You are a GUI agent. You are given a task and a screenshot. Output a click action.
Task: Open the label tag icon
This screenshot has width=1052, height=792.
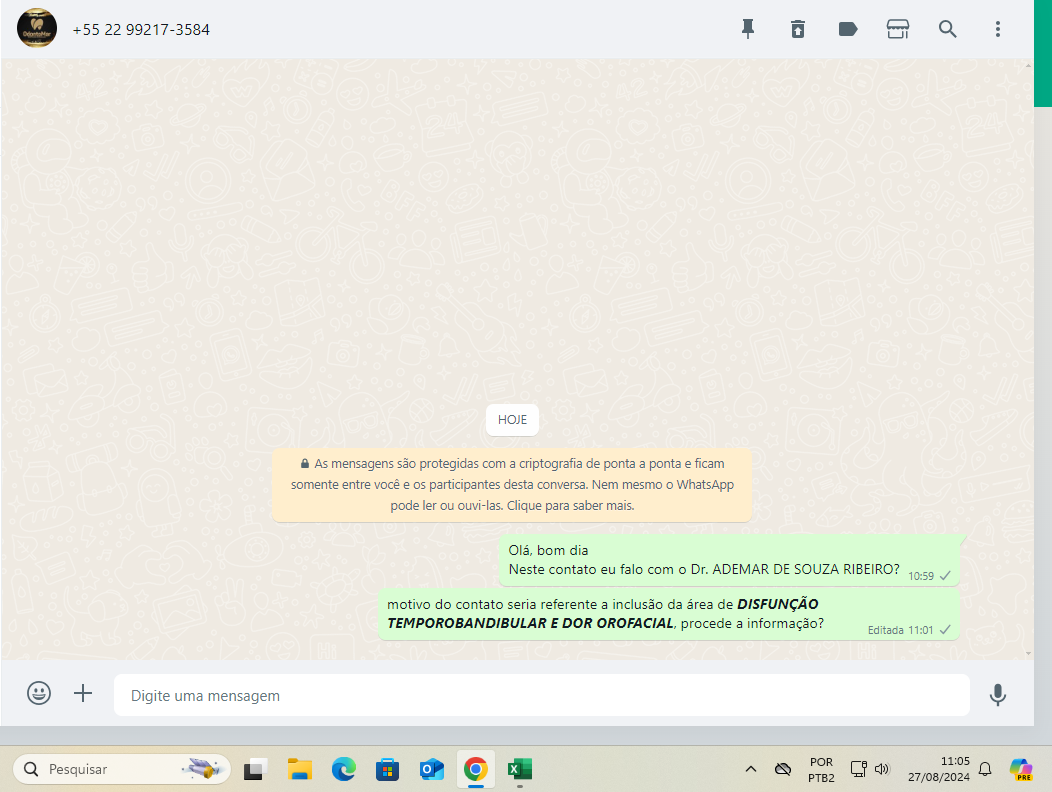tap(848, 29)
